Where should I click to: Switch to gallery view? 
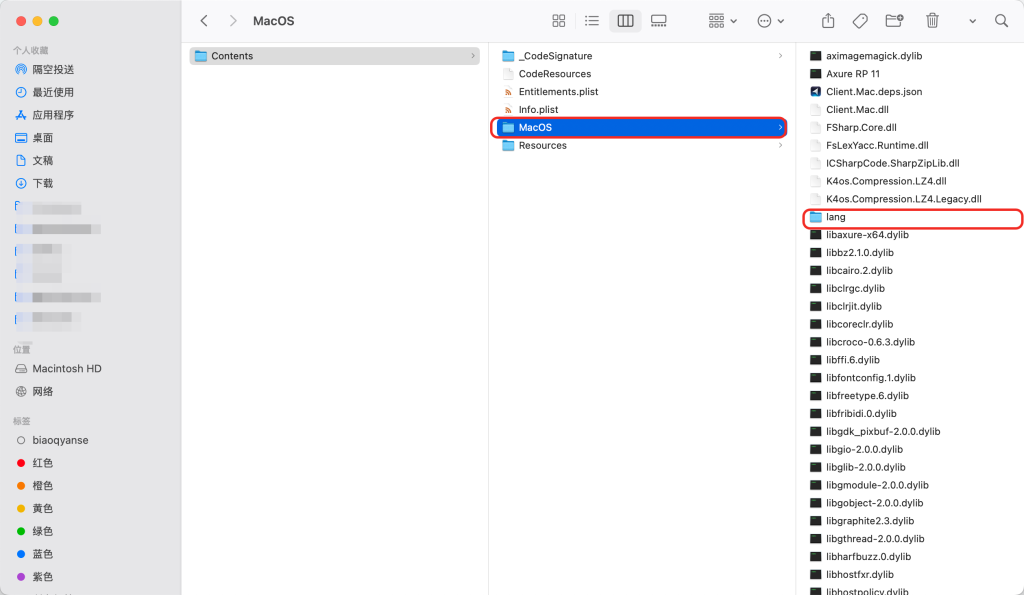pyautogui.click(x=658, y=21)
